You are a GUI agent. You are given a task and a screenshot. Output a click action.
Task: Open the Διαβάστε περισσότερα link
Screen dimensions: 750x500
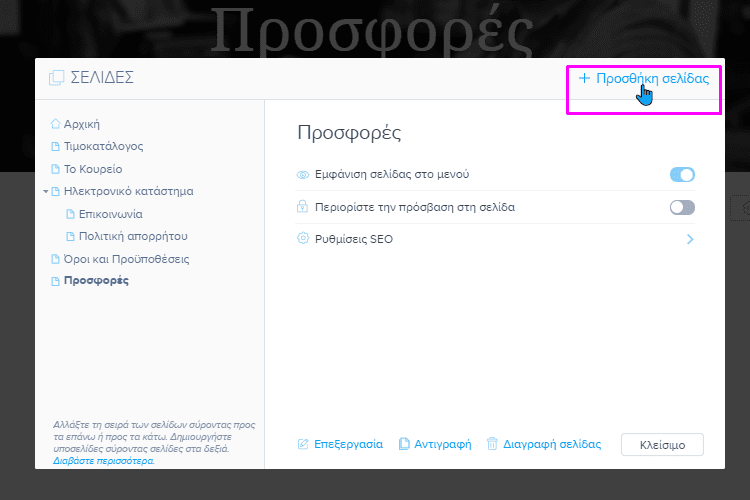coord(103,461)
